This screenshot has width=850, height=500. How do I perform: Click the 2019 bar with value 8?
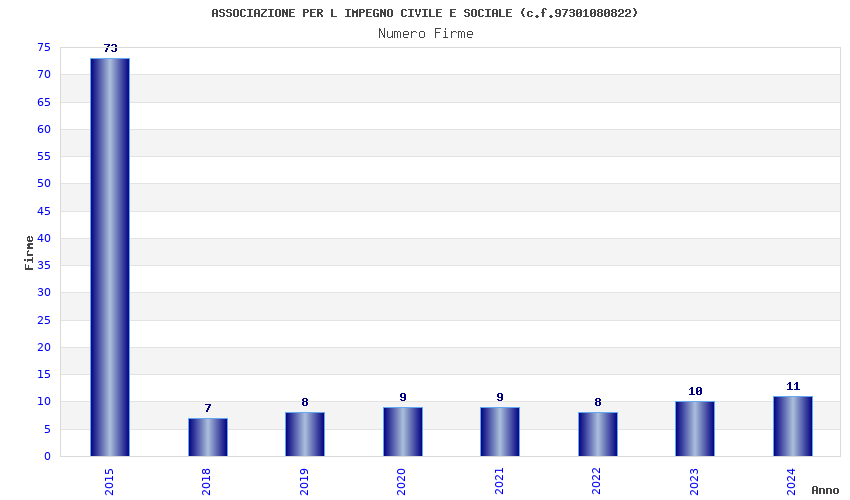tap(305, 434)
